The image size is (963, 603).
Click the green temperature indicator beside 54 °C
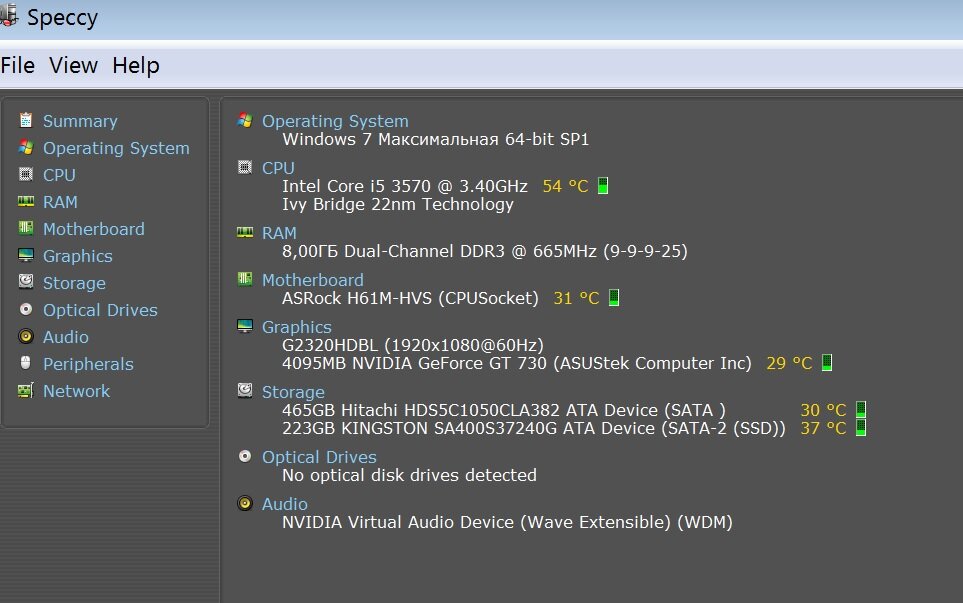click(x=603, y=185)
